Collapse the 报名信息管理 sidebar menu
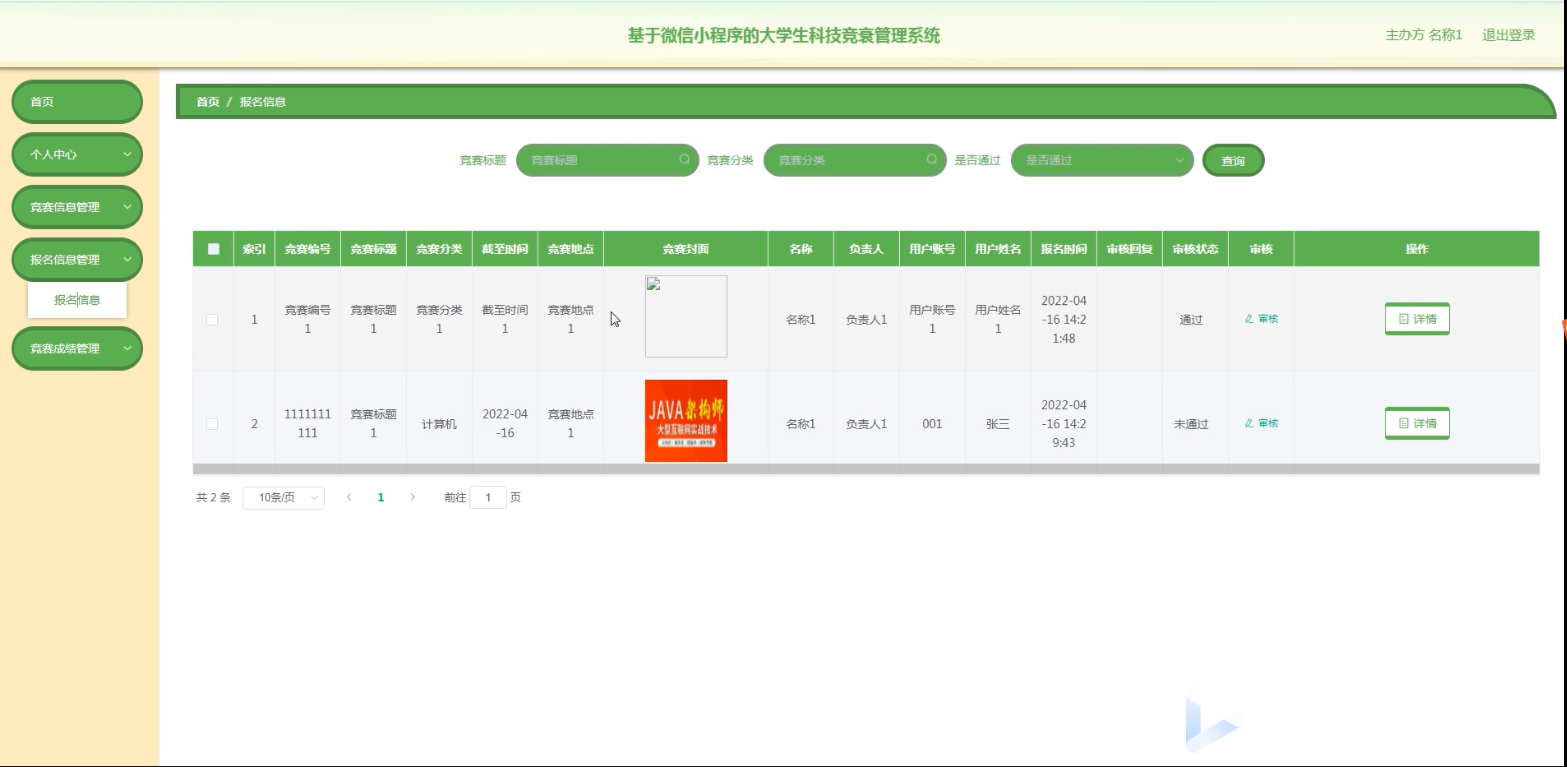The image size is (1567, 767). pyautogui.click(x=77, y=260)
